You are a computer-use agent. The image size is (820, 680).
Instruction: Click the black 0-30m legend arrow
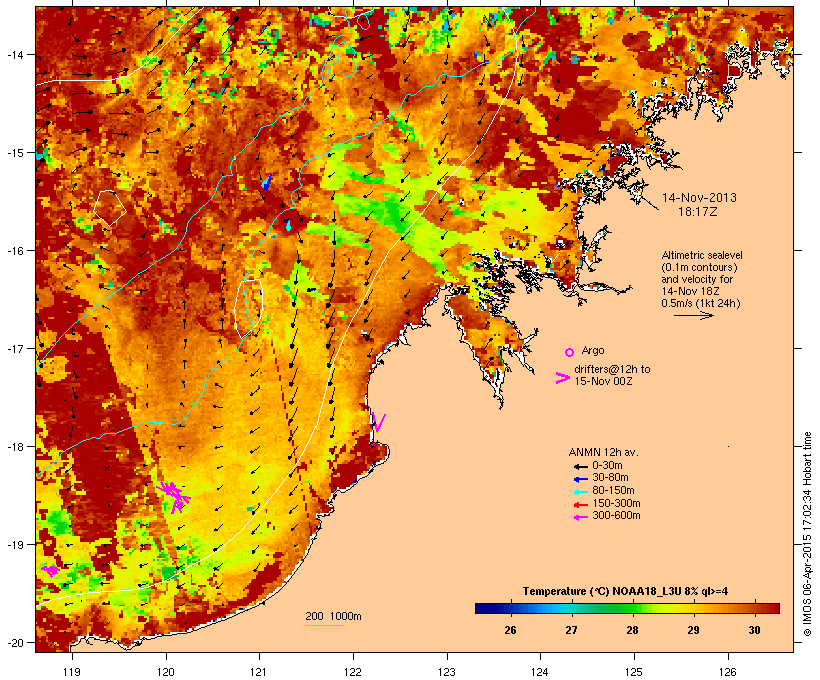point(580,466)
